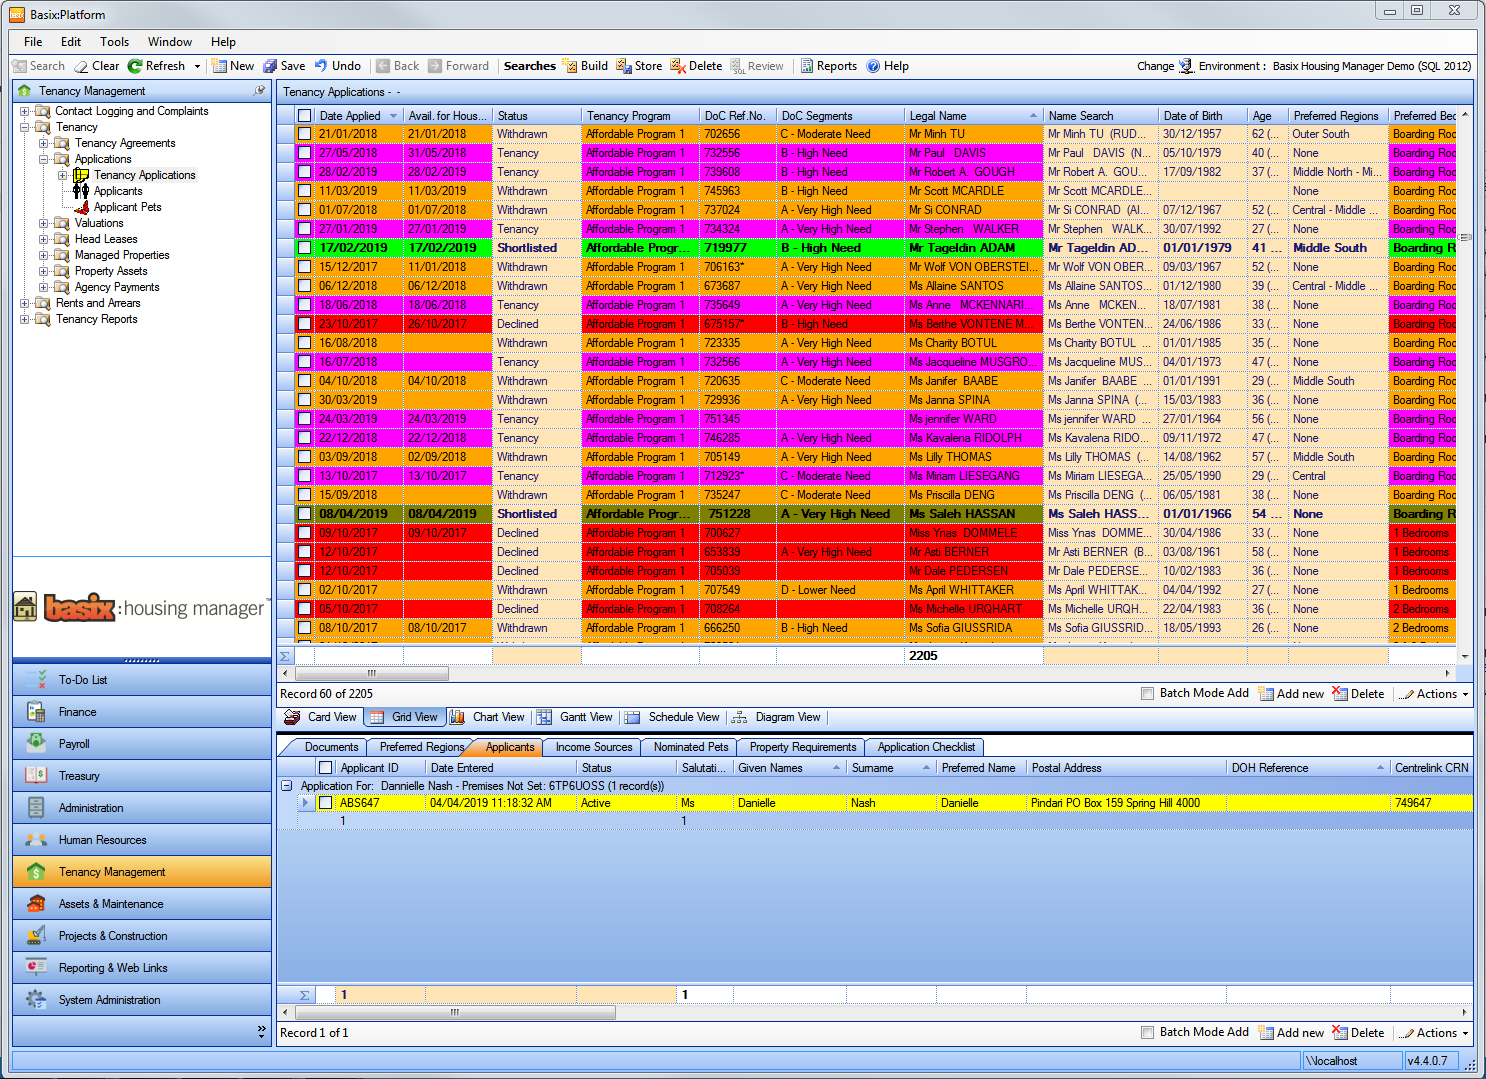
Task: Open the Tools menu
Action: click(114, 41)
